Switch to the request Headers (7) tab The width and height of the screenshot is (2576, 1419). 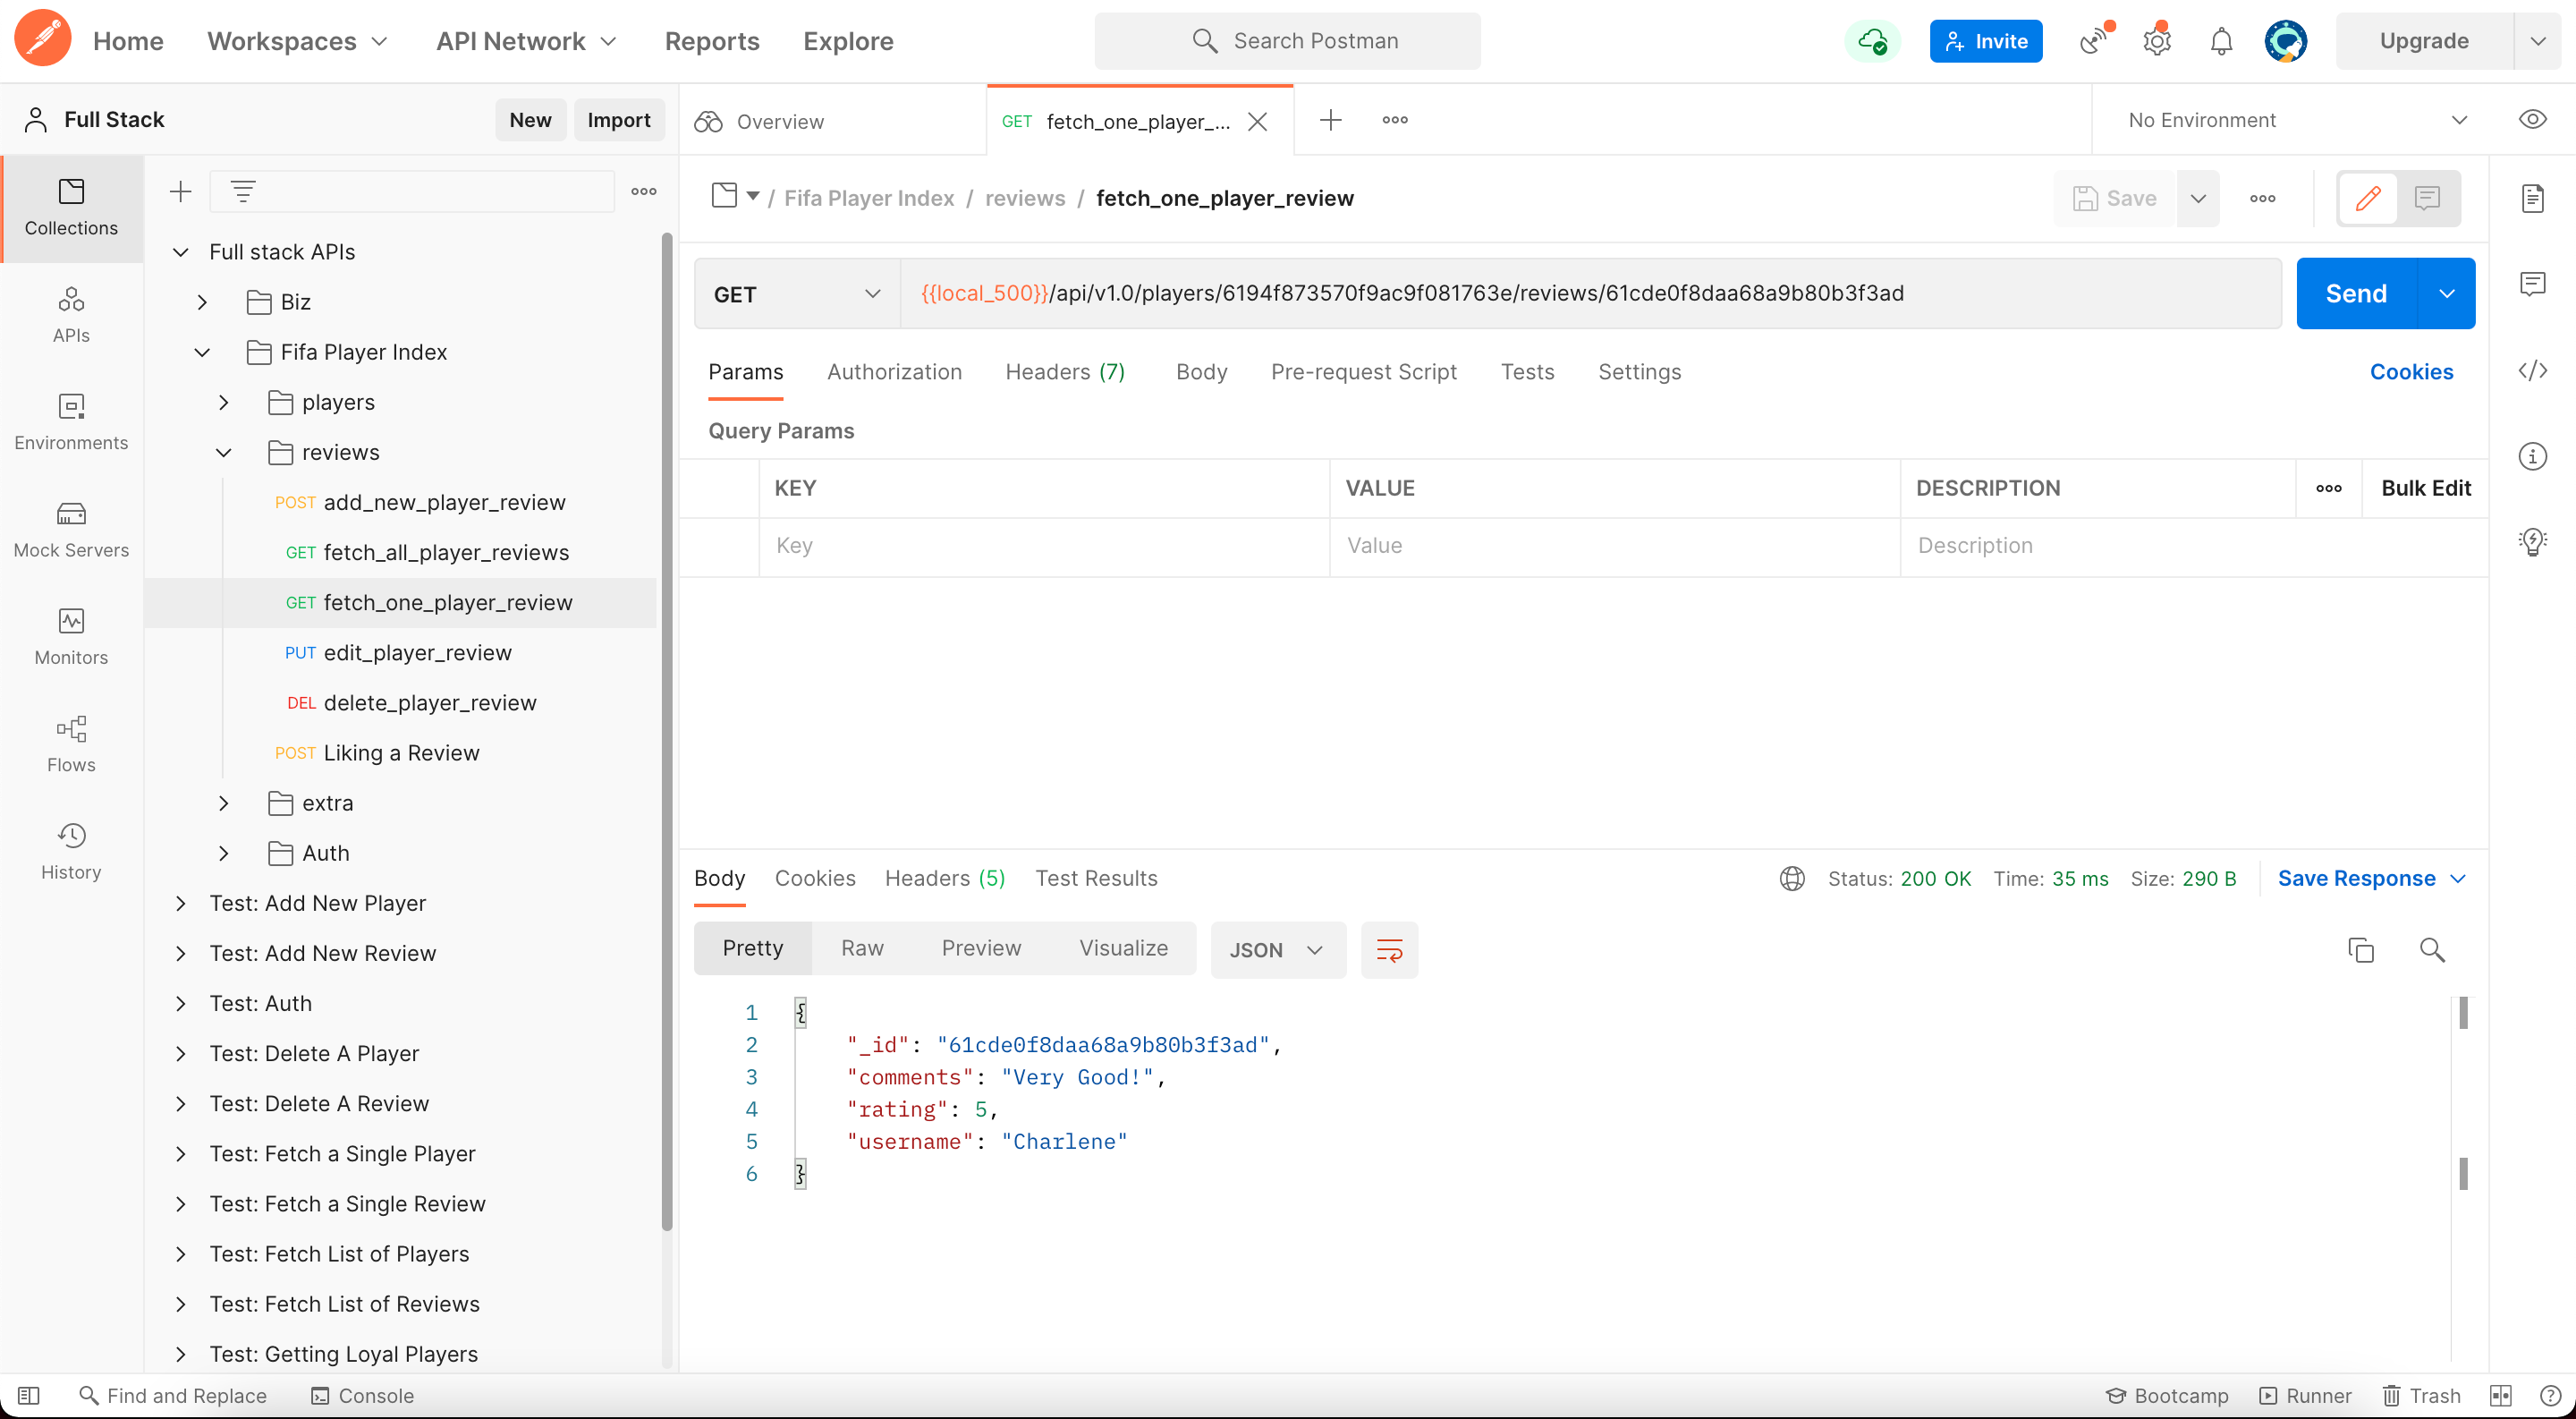(1065, 372)
